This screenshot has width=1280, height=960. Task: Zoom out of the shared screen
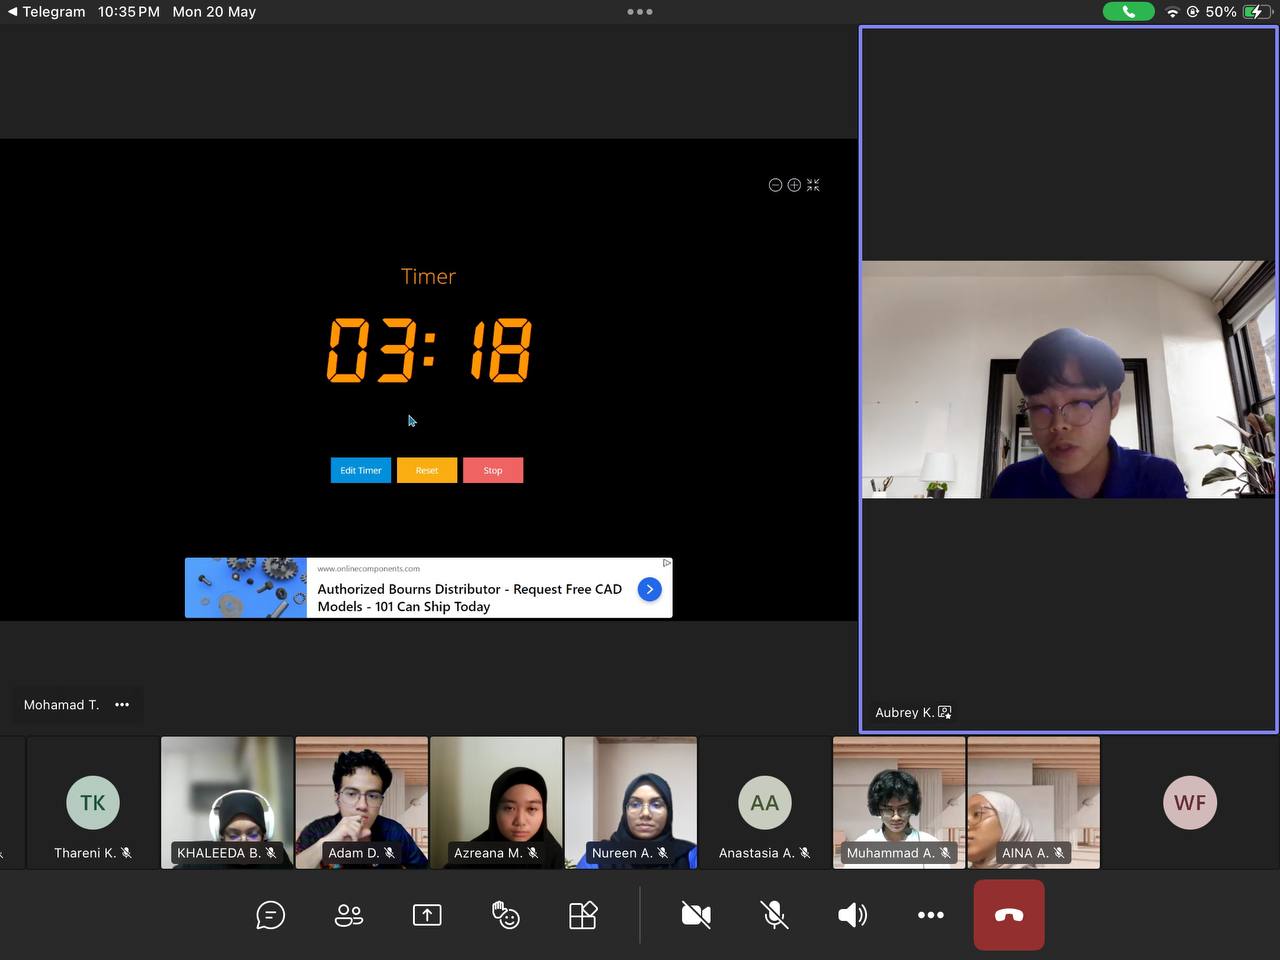[x=775, y=185]
